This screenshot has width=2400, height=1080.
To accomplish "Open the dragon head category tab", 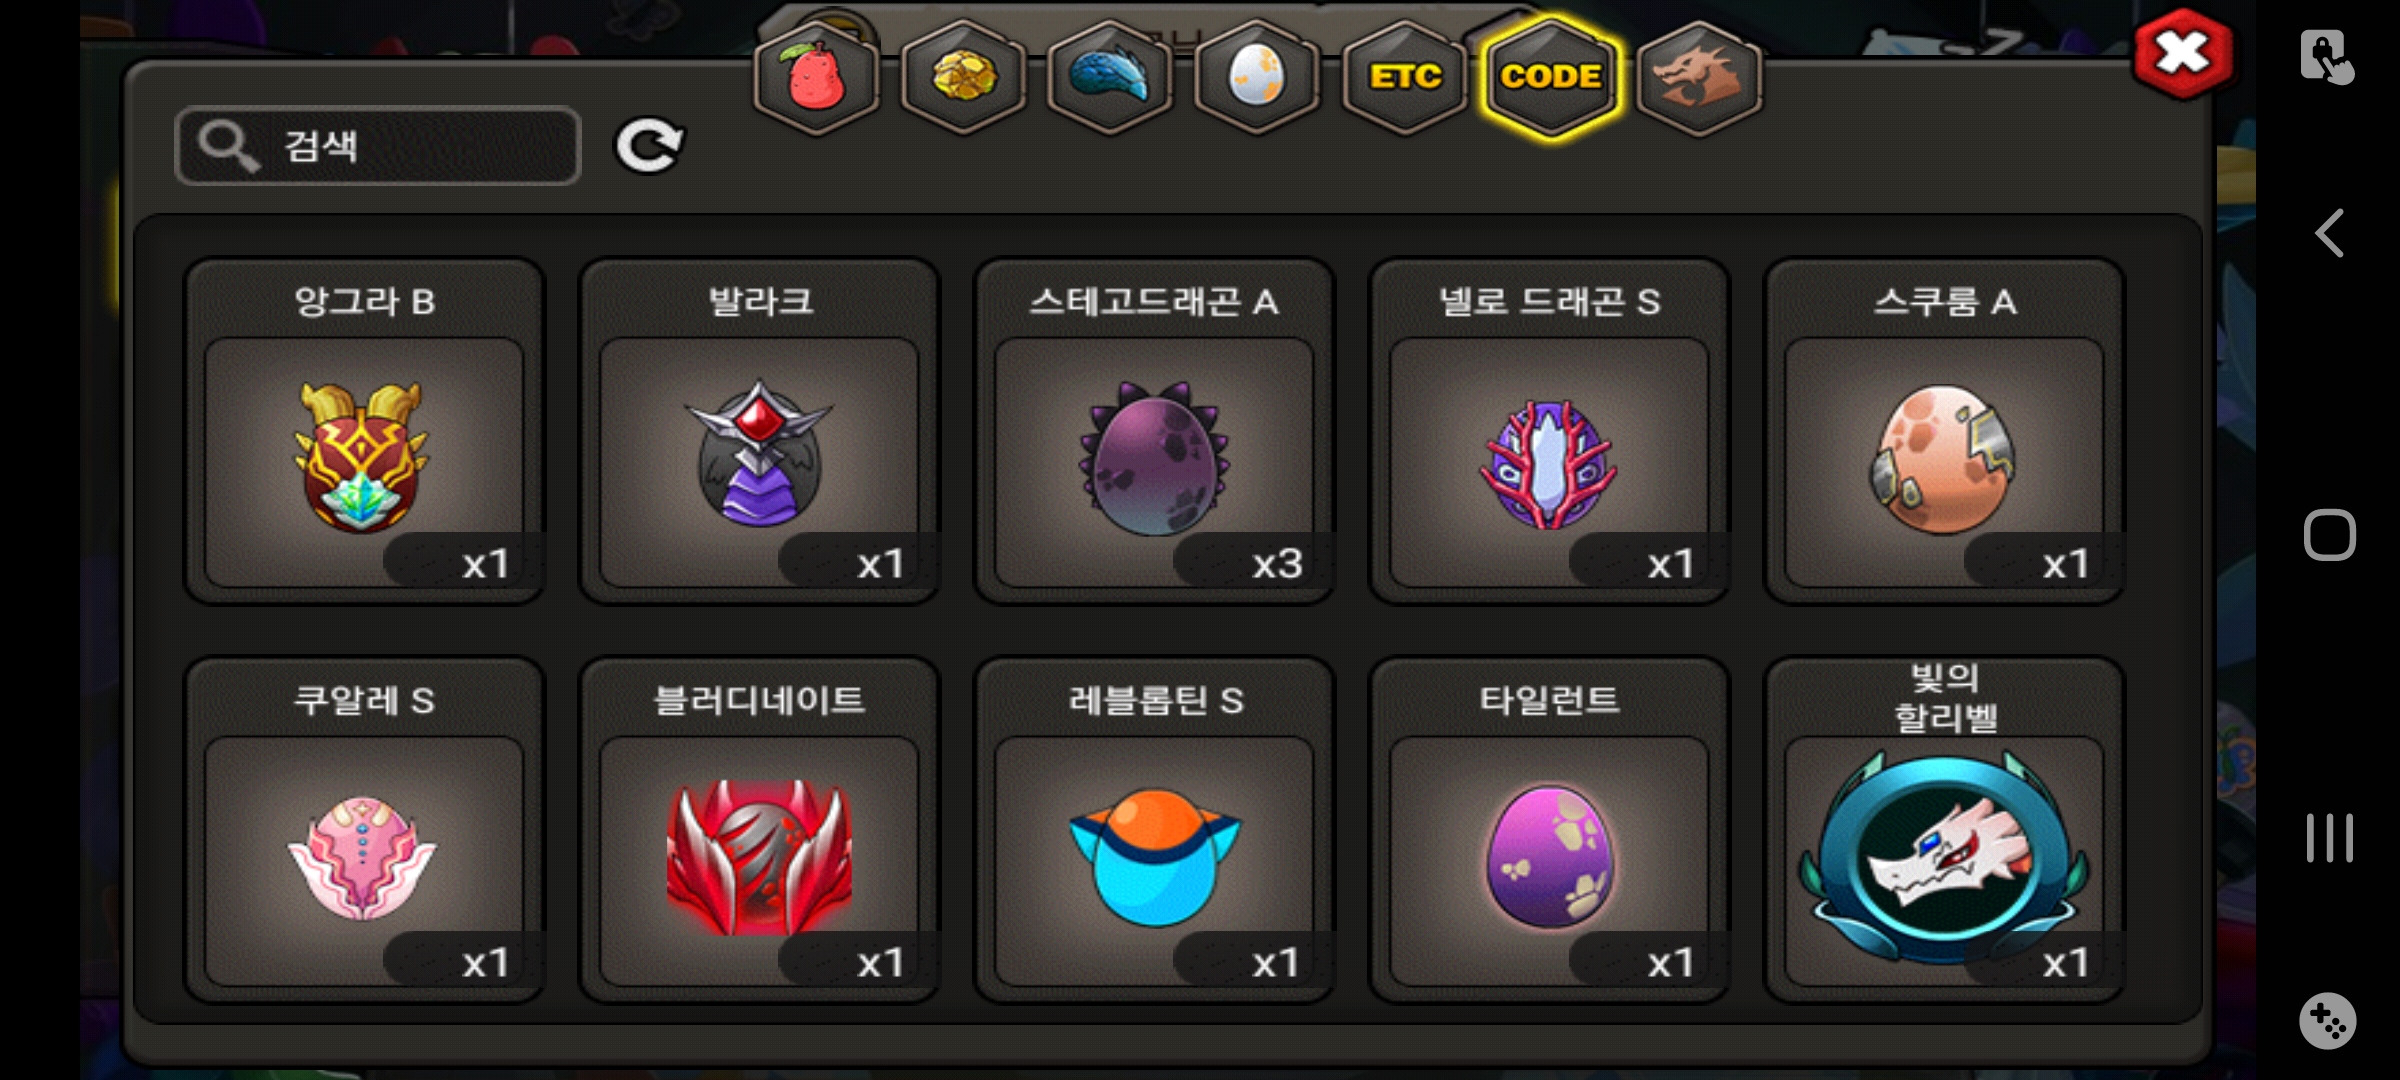I will (x=1699, y=77).
